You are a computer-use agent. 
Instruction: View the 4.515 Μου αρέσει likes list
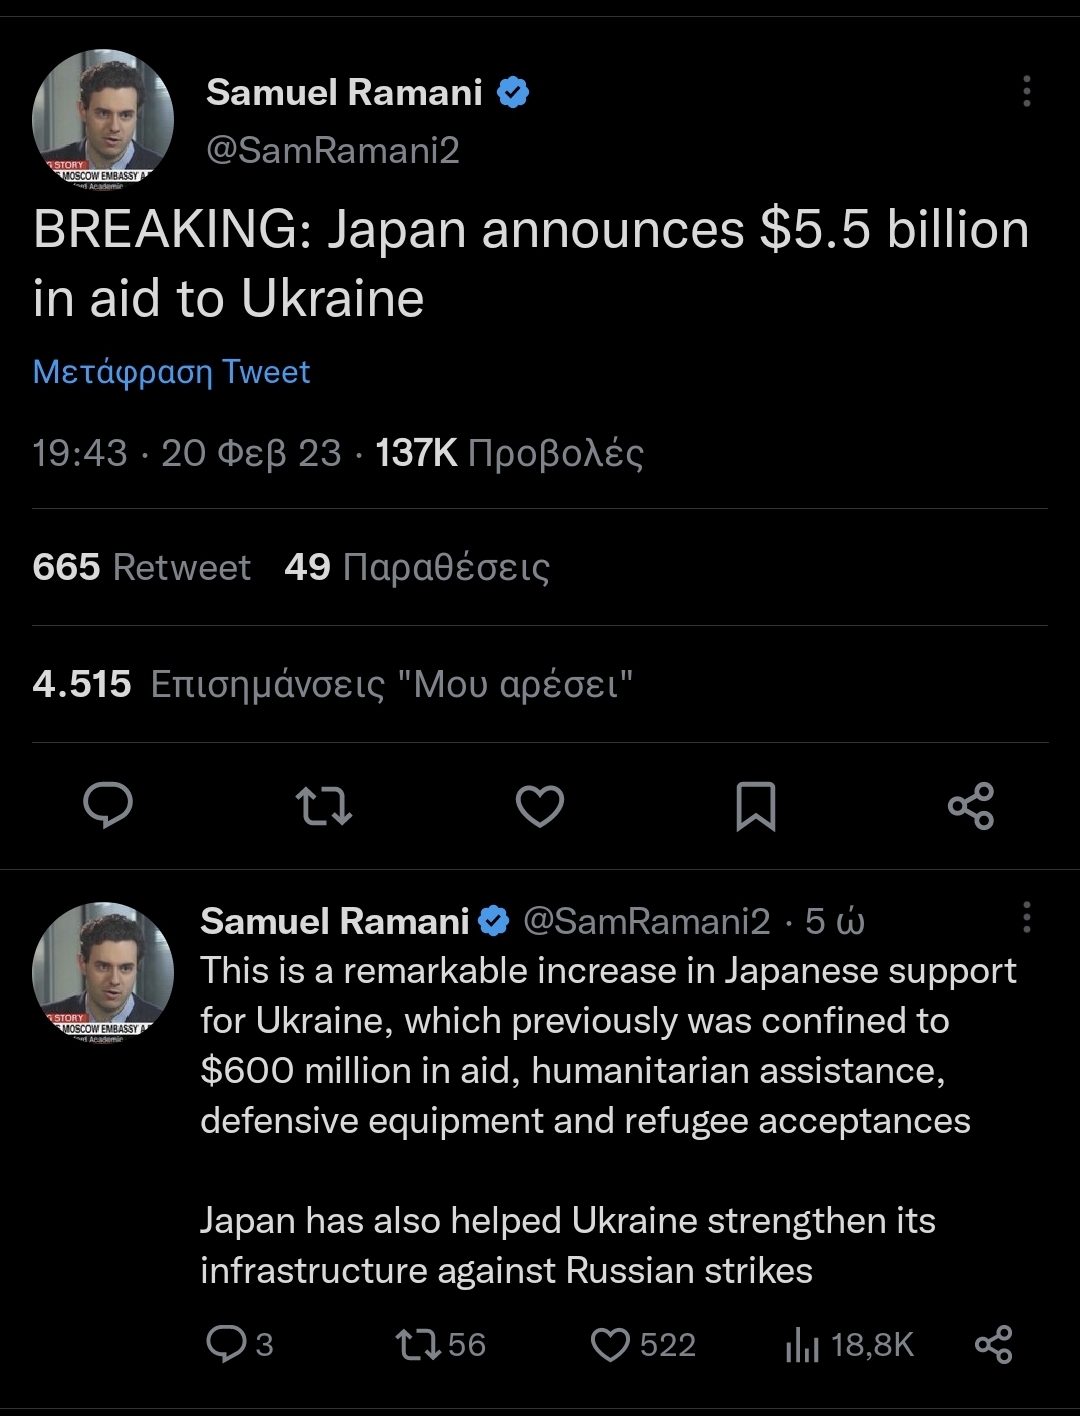tap(333, 684)
